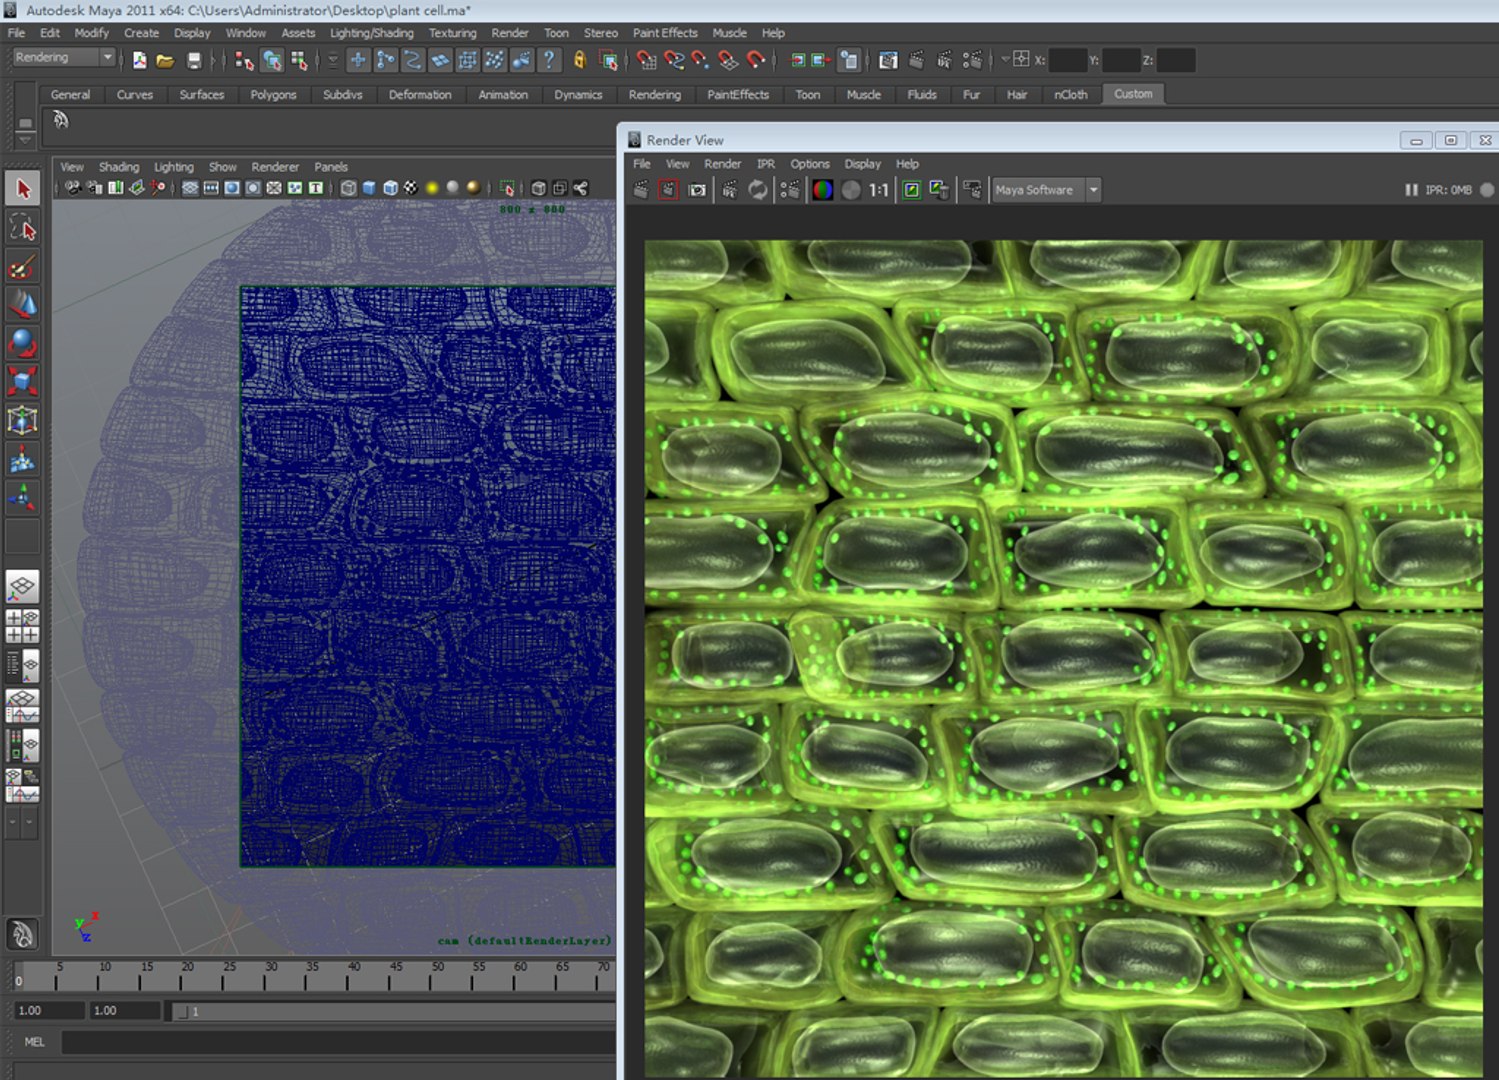Viewport: 1499px width, 1080px height.
Task: Click Render Region icon in Render View
Action: pos(668,189)
